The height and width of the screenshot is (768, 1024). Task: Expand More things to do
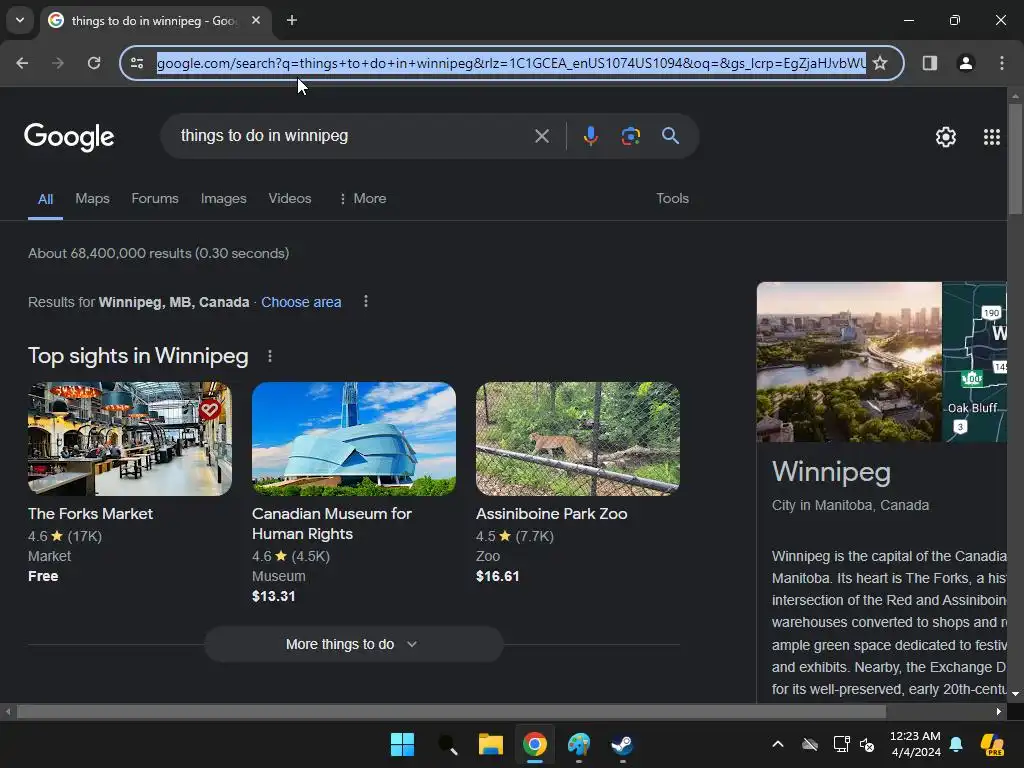(353, 644)
